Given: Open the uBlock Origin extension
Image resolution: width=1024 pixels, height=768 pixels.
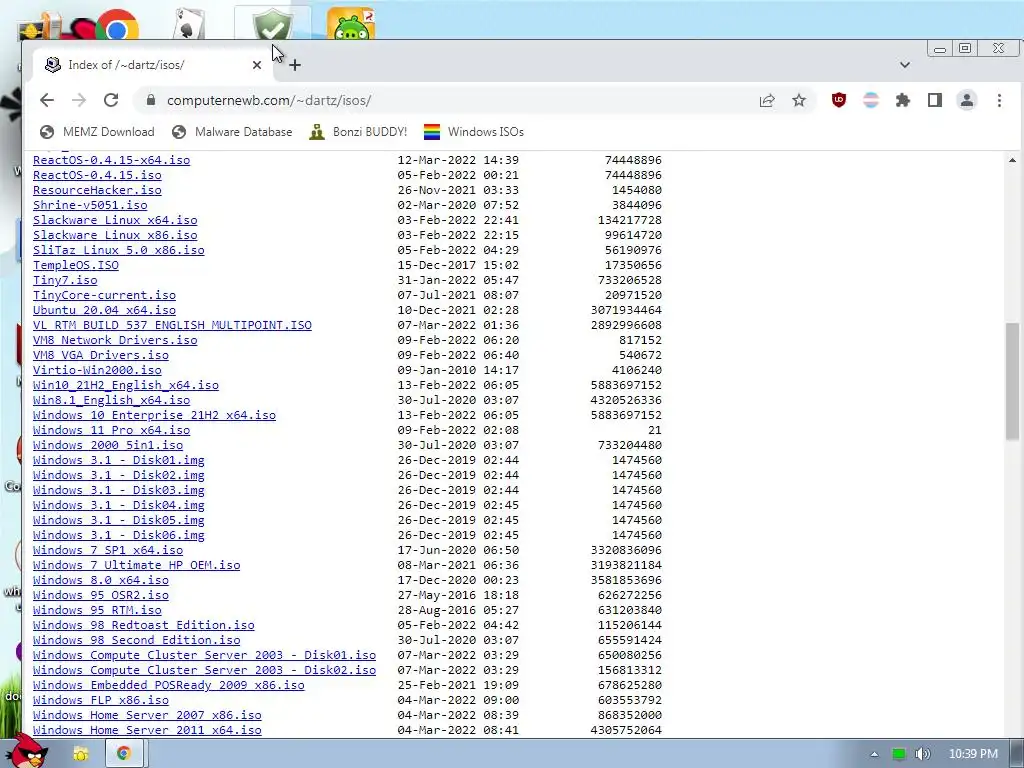Looking at the screenshot, I should pyautogui.click(x=839, y=100).
